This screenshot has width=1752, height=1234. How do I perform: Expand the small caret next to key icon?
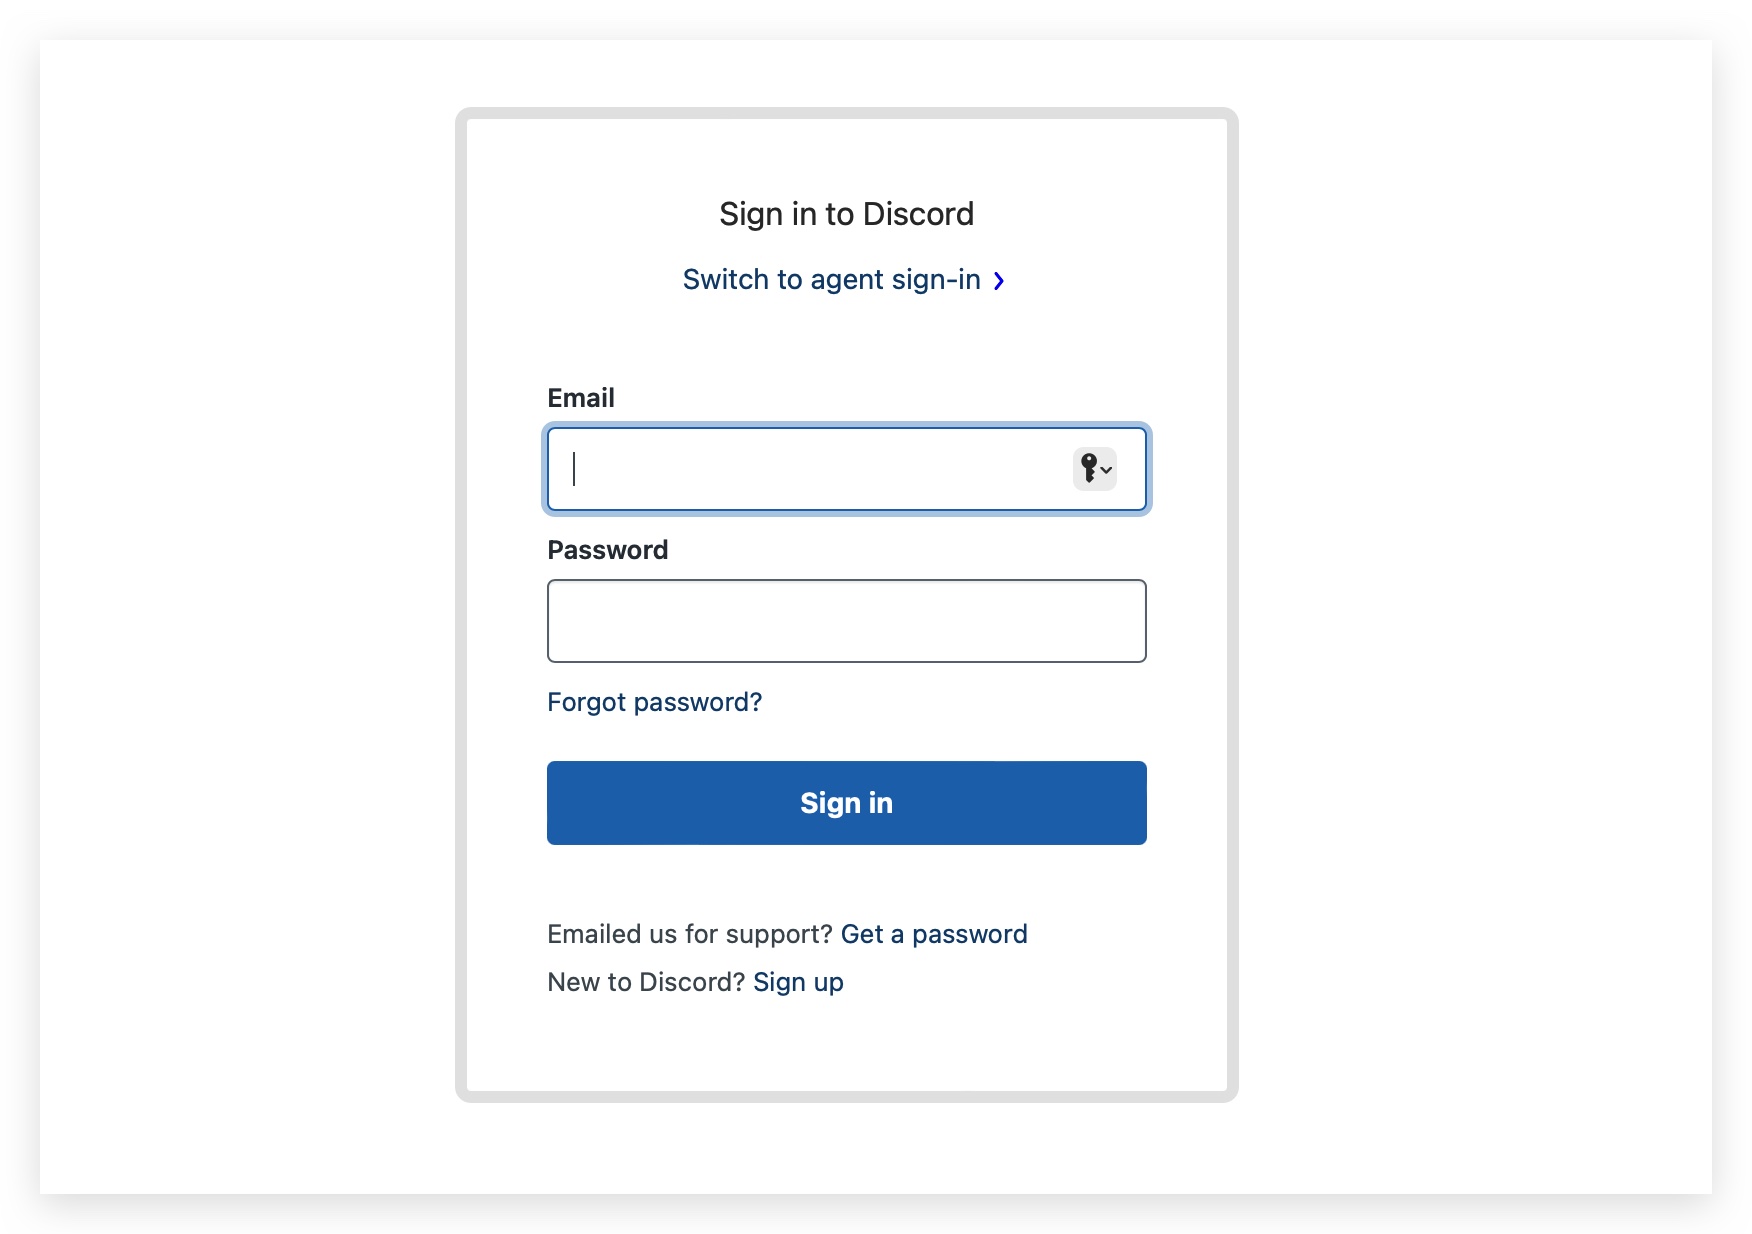[1107, 469]
